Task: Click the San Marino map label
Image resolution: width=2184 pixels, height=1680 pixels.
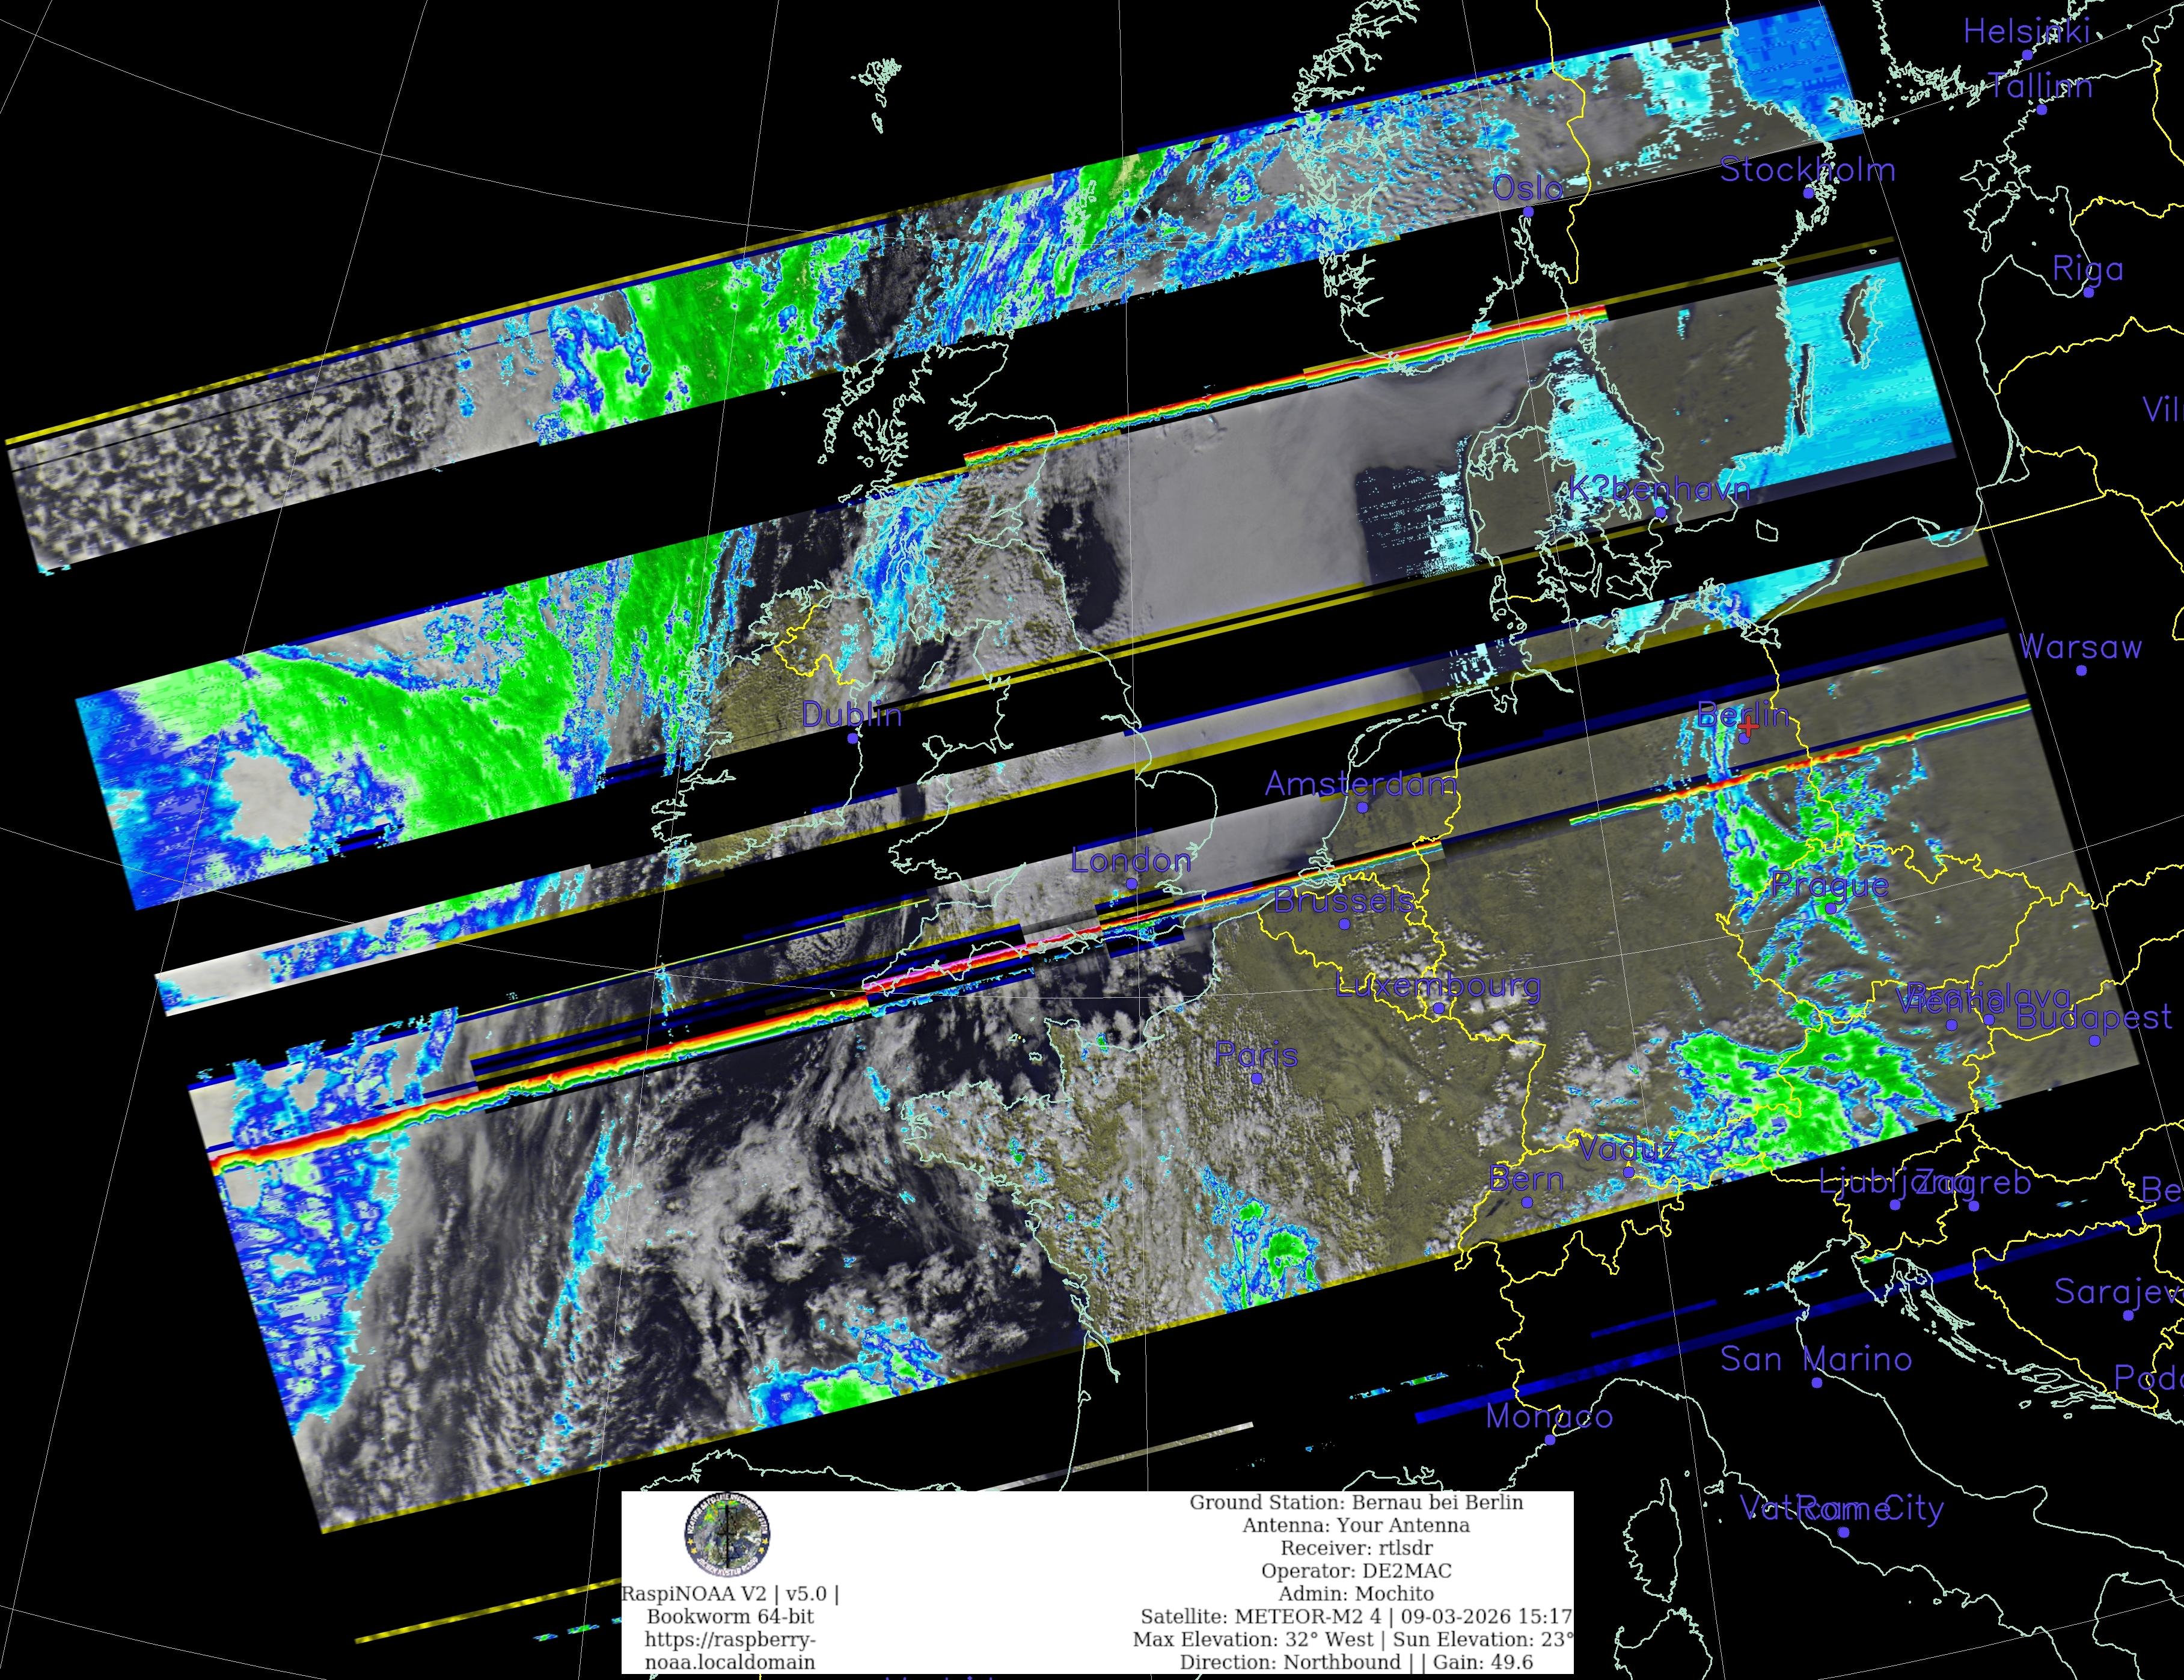Action: [x=1816, y=1359]
